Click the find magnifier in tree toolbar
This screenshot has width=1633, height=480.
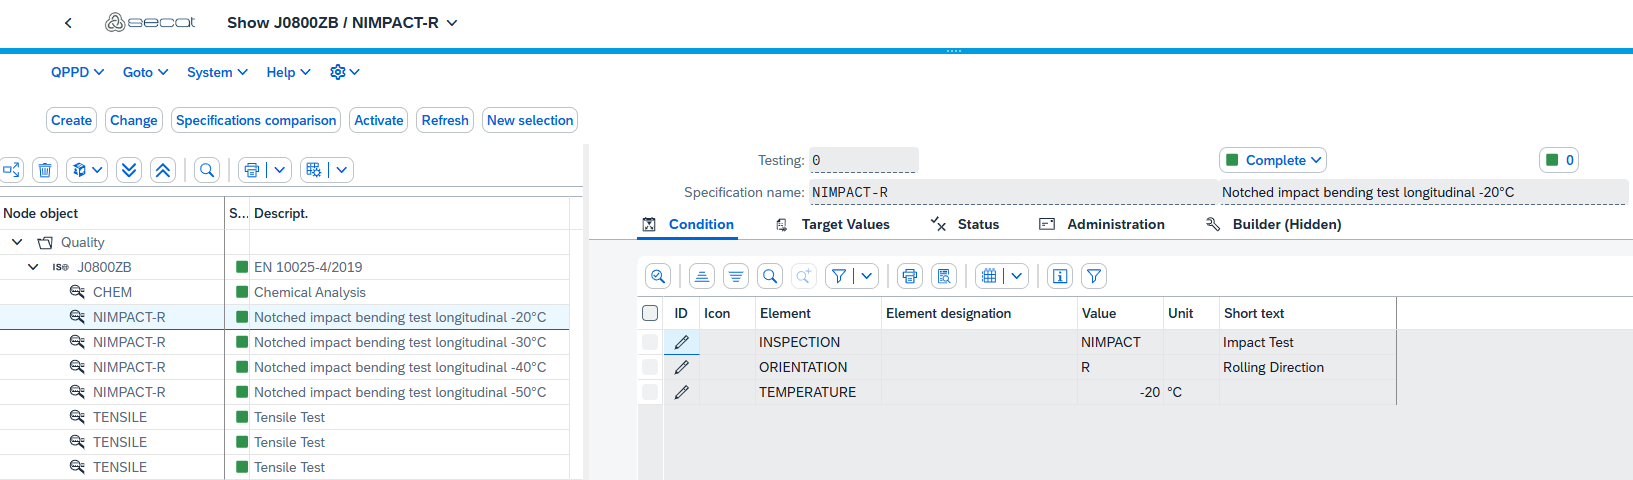click(x=207, y=170)
